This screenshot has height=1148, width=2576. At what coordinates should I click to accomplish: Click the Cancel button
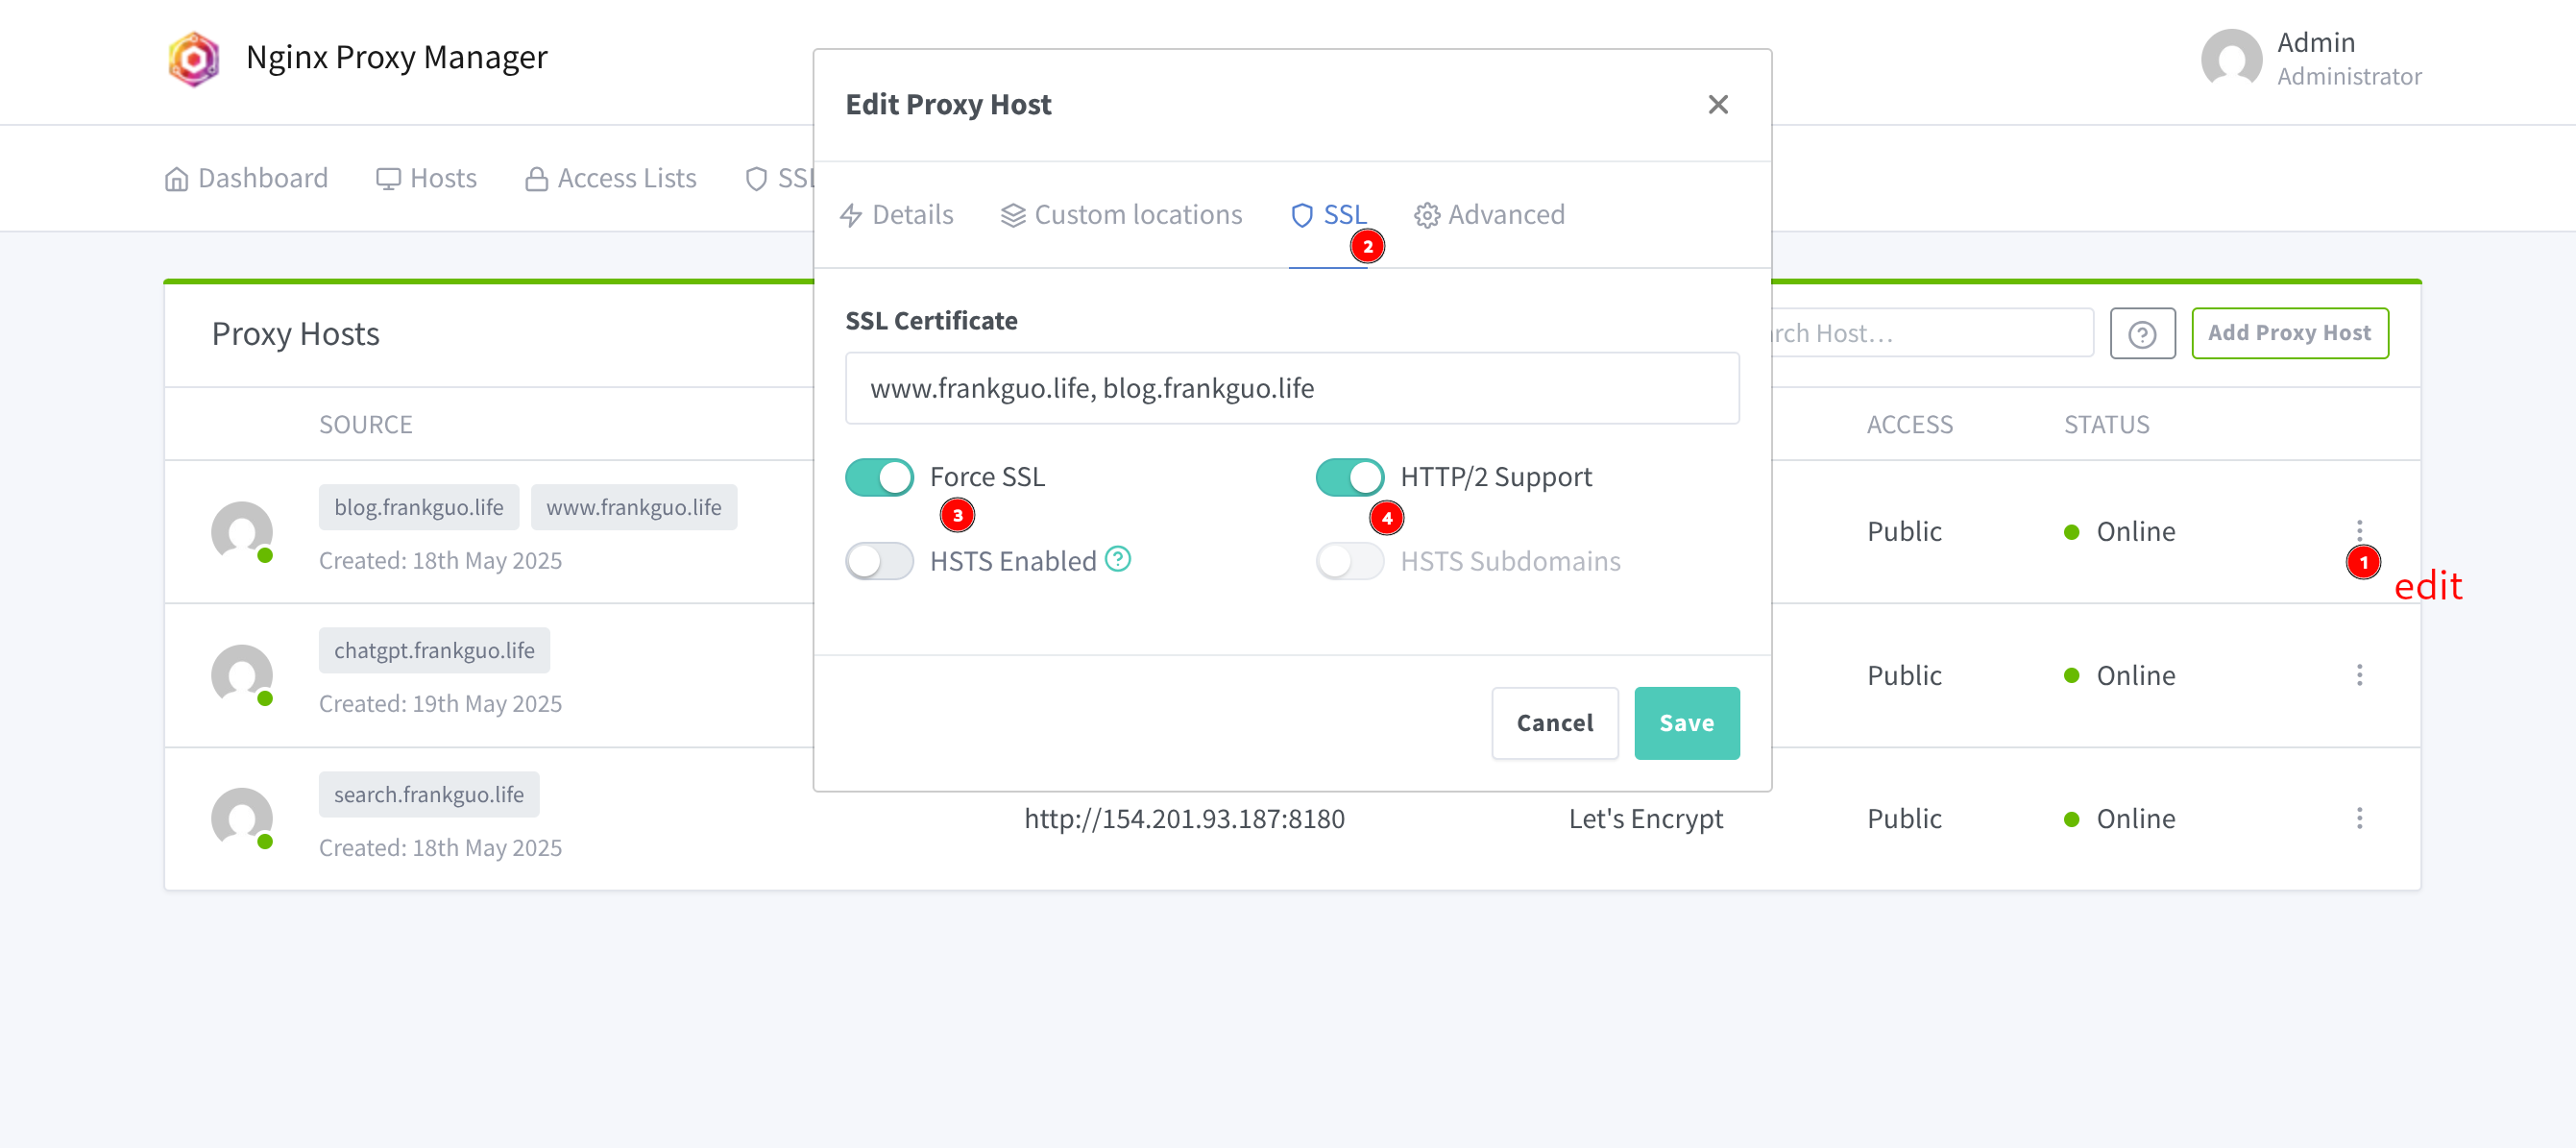point(1553,723)
